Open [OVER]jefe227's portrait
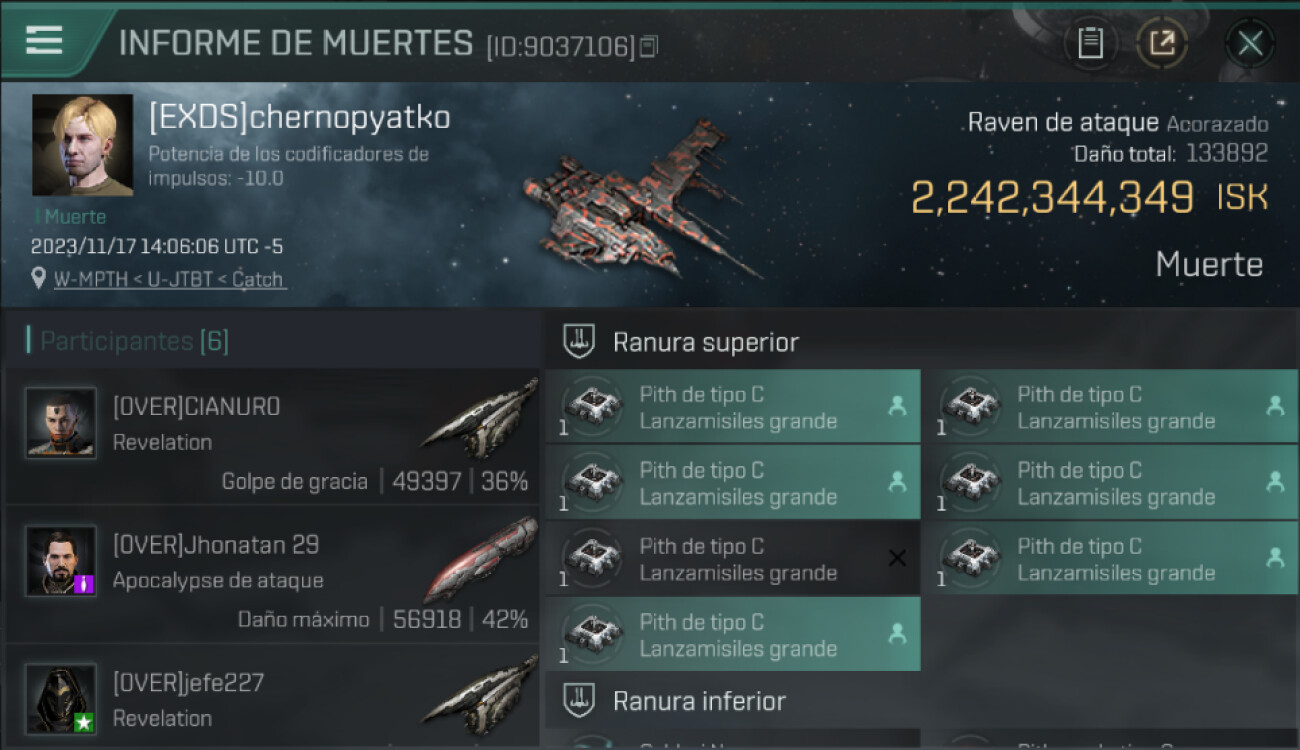 pos(61,698)
